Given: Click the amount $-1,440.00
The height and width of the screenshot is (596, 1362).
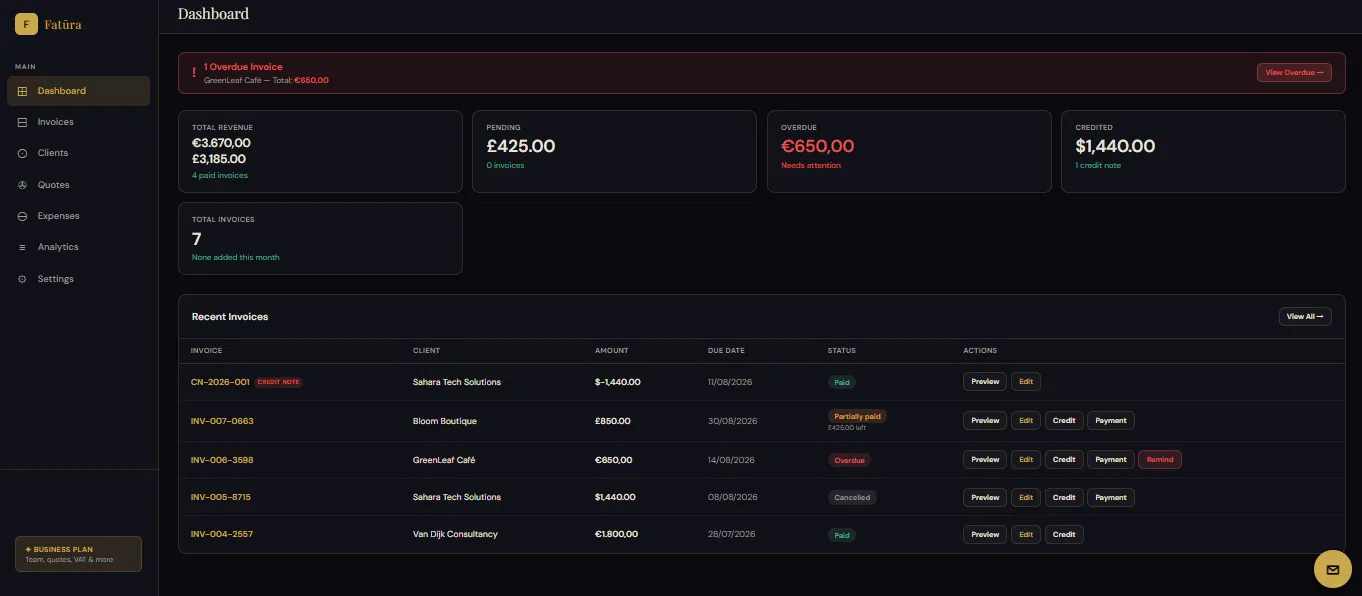Looking at the screenshot, I should 618,382.
